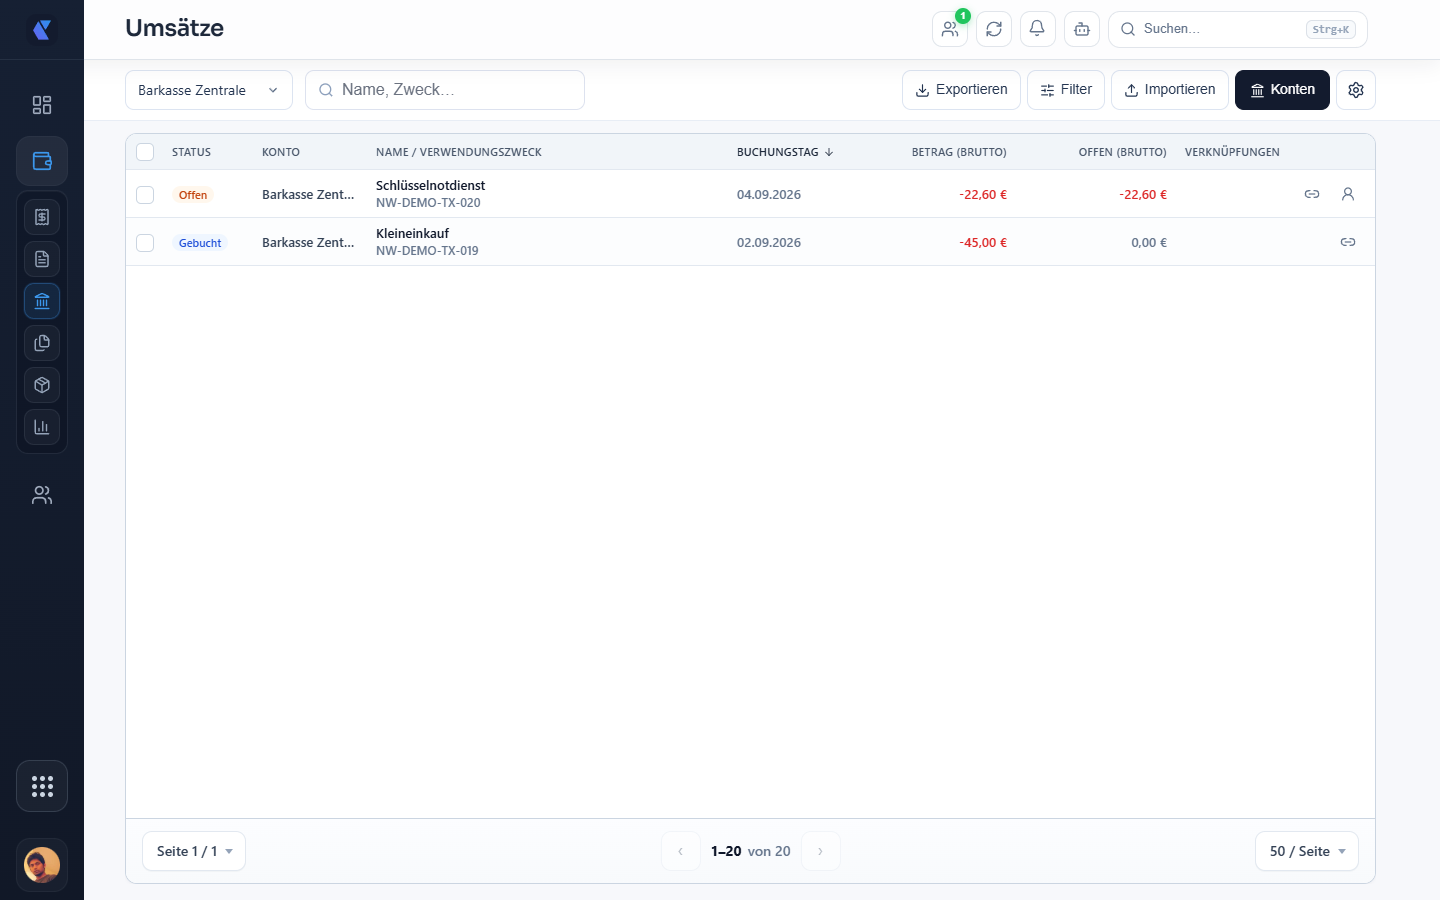Go to the previous page arrow
1440x900 pixels.
(x=681, y=851)
